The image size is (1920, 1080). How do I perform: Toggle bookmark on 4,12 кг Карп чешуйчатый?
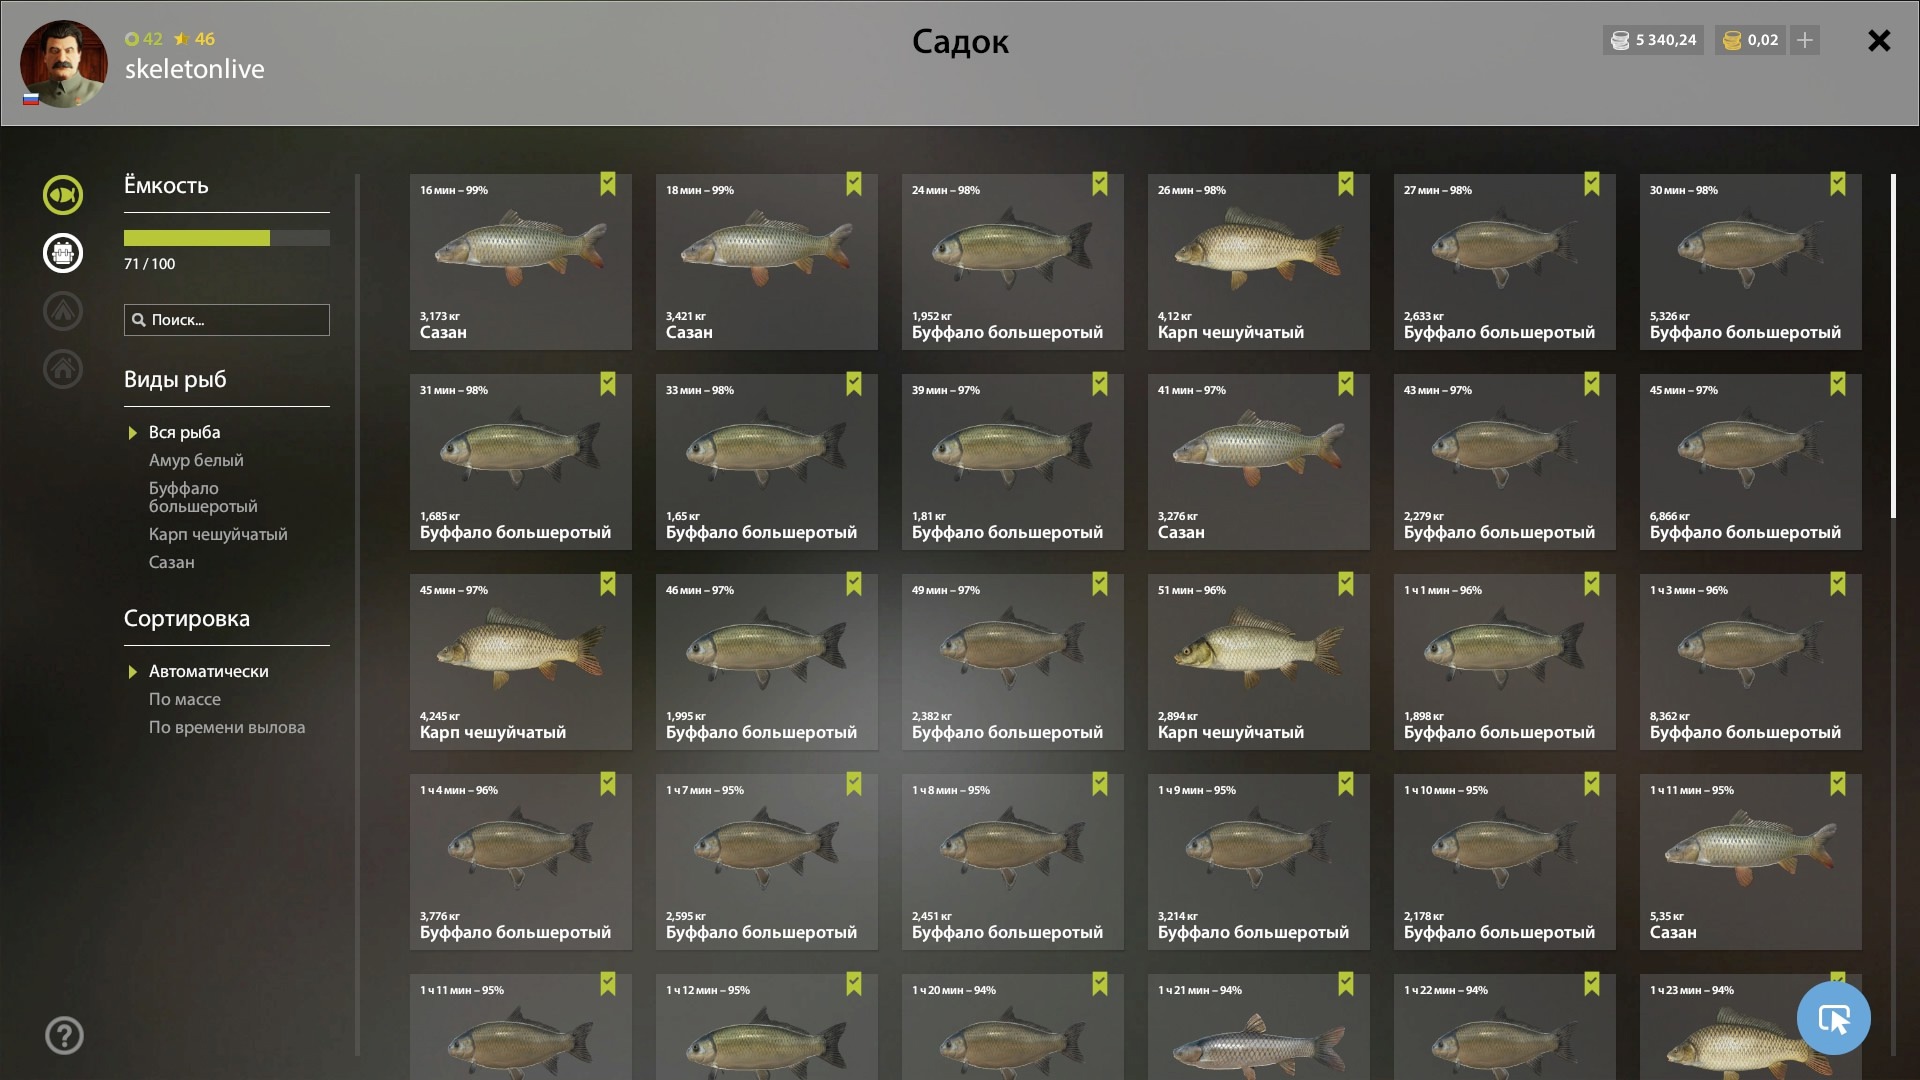coord(1346,184)
